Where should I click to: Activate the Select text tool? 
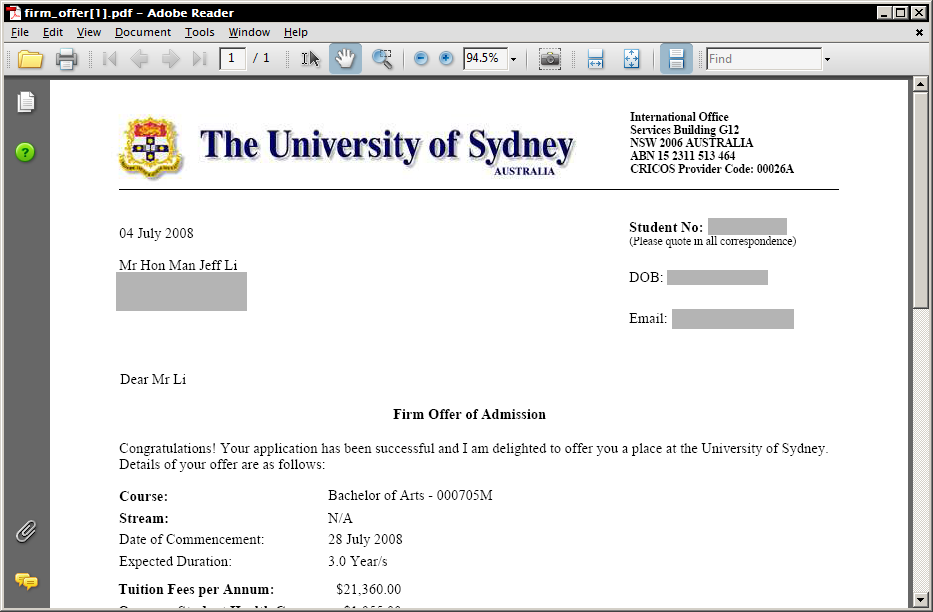click(x=311, y=59)
